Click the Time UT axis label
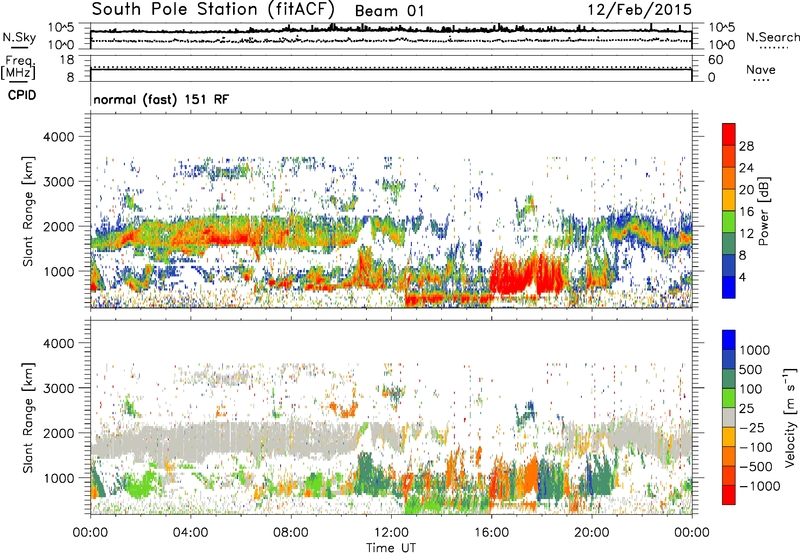The image size is (800, 554). 391,548
